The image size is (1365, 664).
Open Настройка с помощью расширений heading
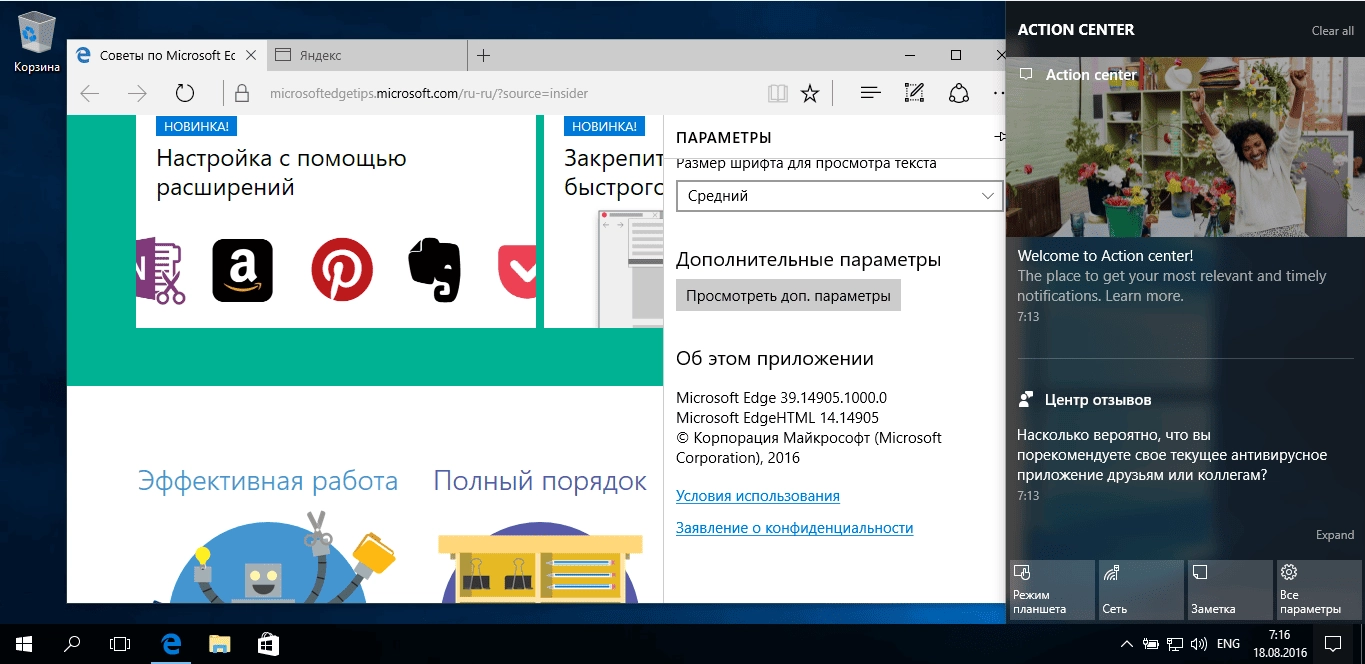[281, 172]
